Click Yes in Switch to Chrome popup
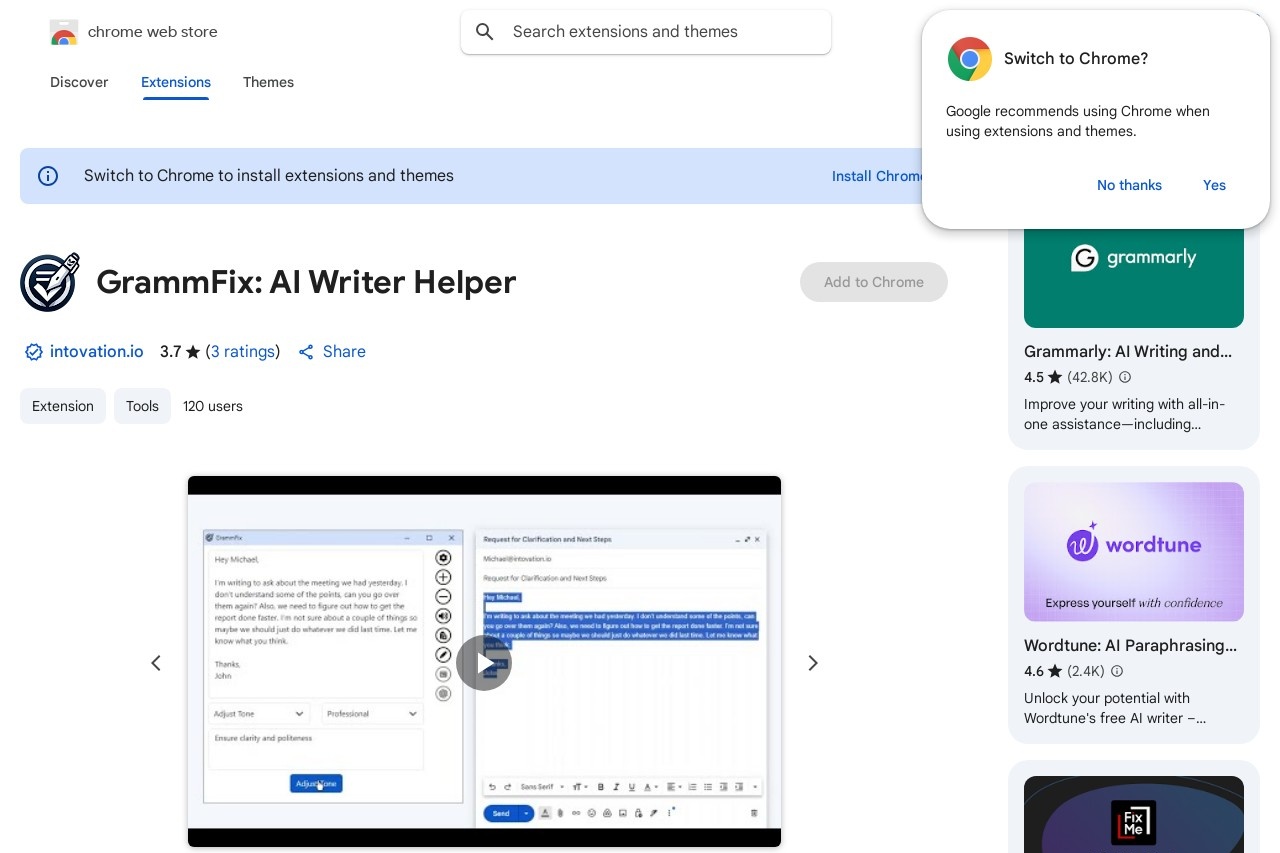The image size is (1280, 853). [1214, 185]
